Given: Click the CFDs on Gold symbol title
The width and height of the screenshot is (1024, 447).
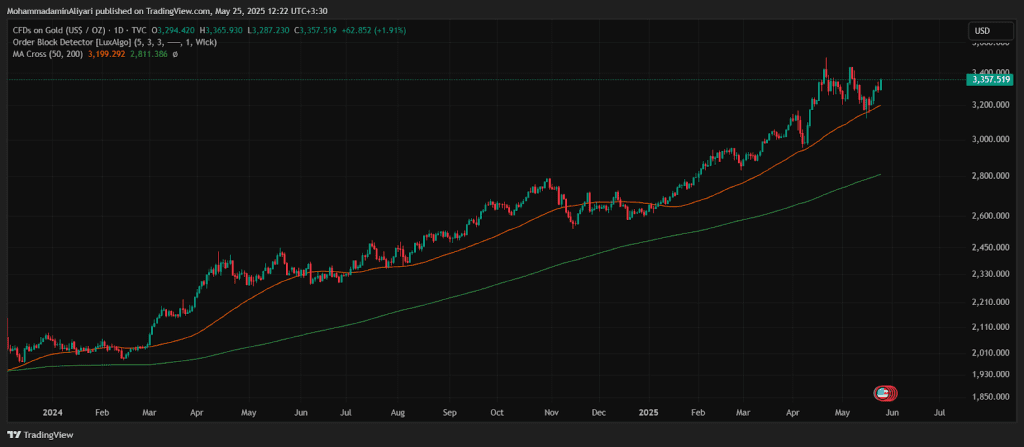Looking at the screenshot, I should tap(56, 30).
